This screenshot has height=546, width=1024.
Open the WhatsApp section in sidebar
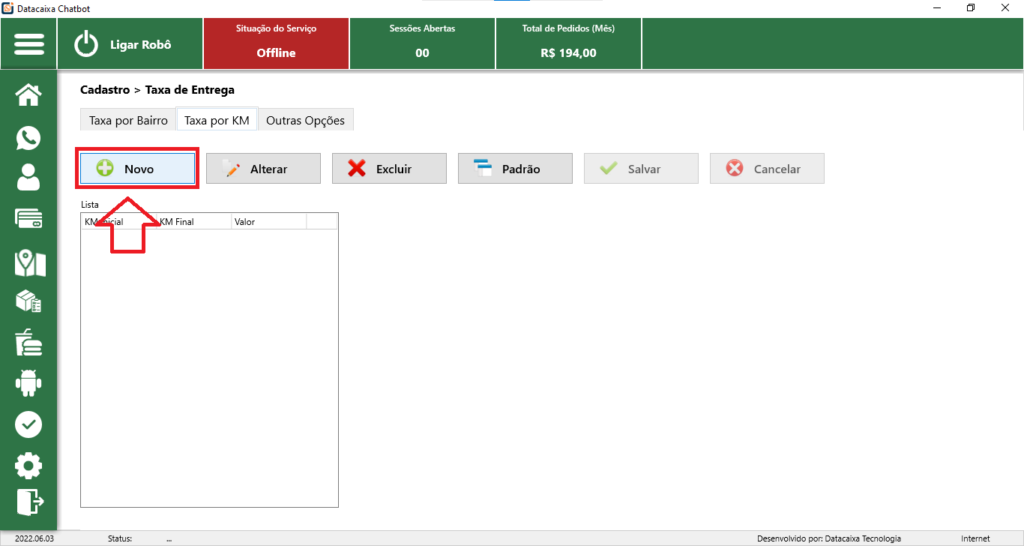coord(29,138)
